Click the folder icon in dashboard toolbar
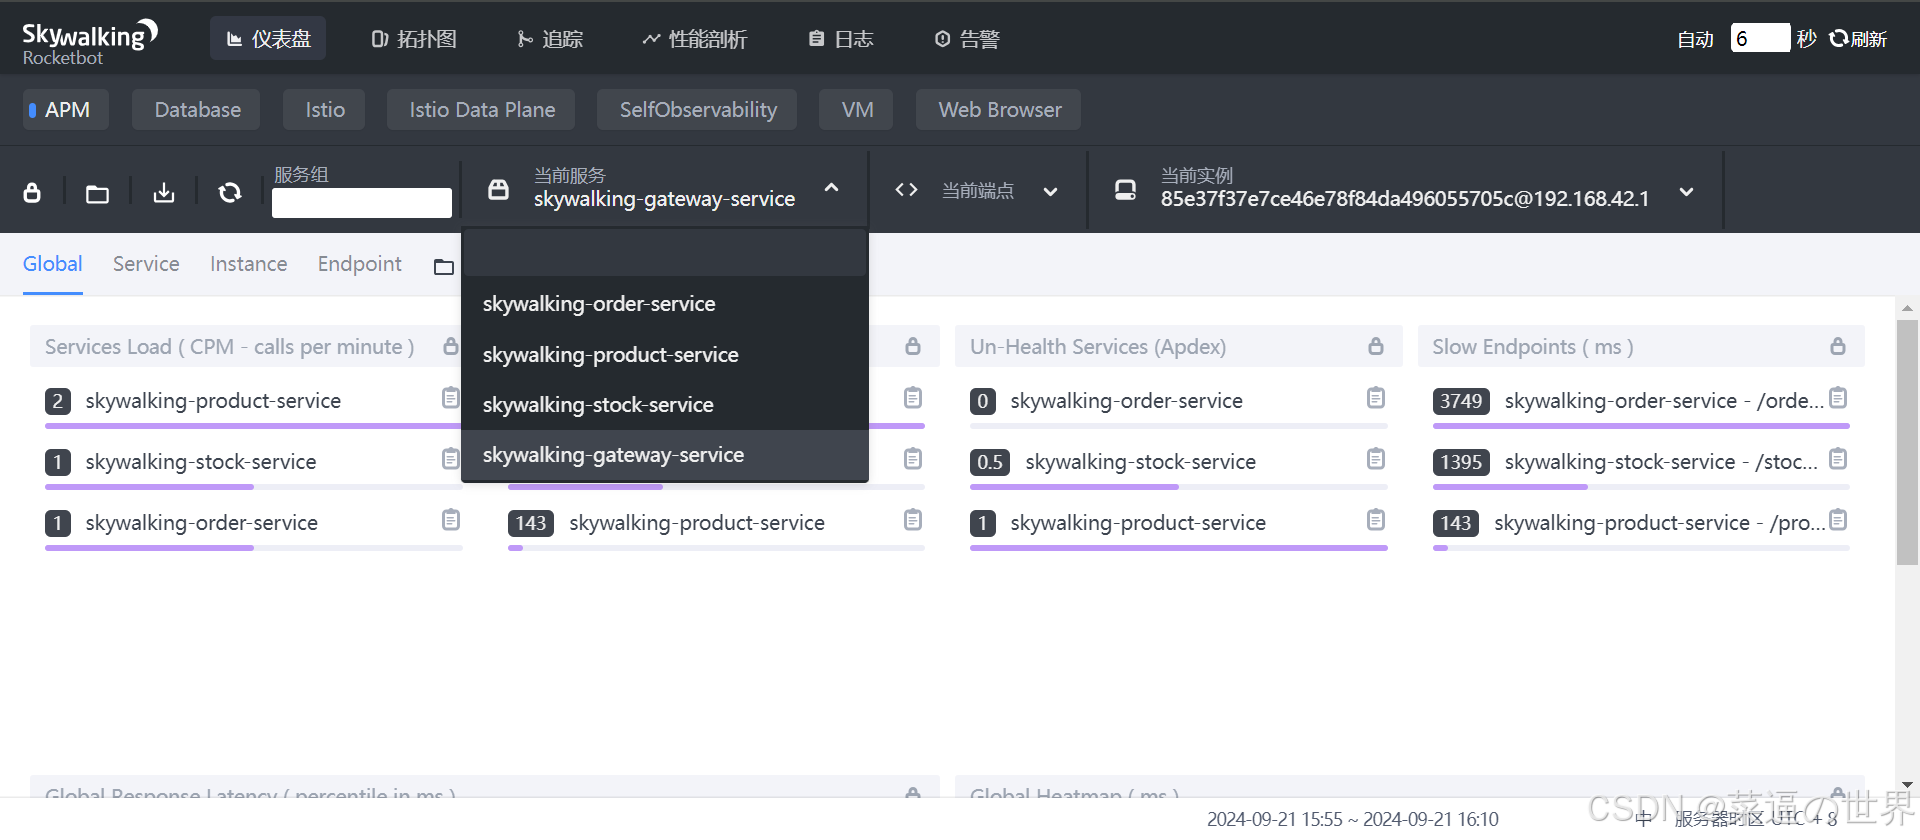The height and width of the screenshot is (840, 1920). click(97, 194)
